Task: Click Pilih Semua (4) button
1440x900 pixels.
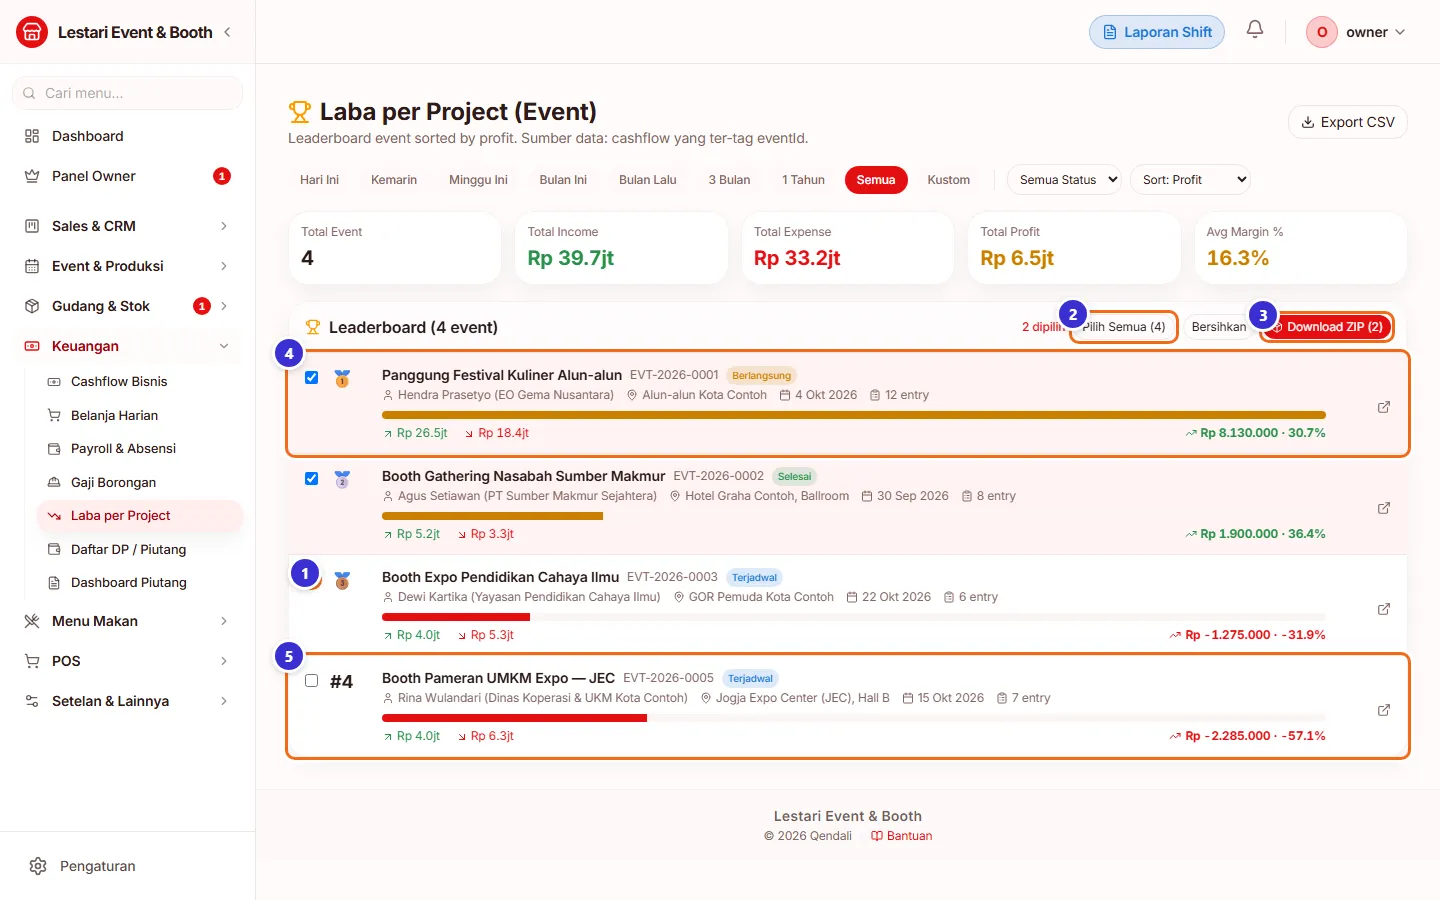Action: [x=1124, y=327]
